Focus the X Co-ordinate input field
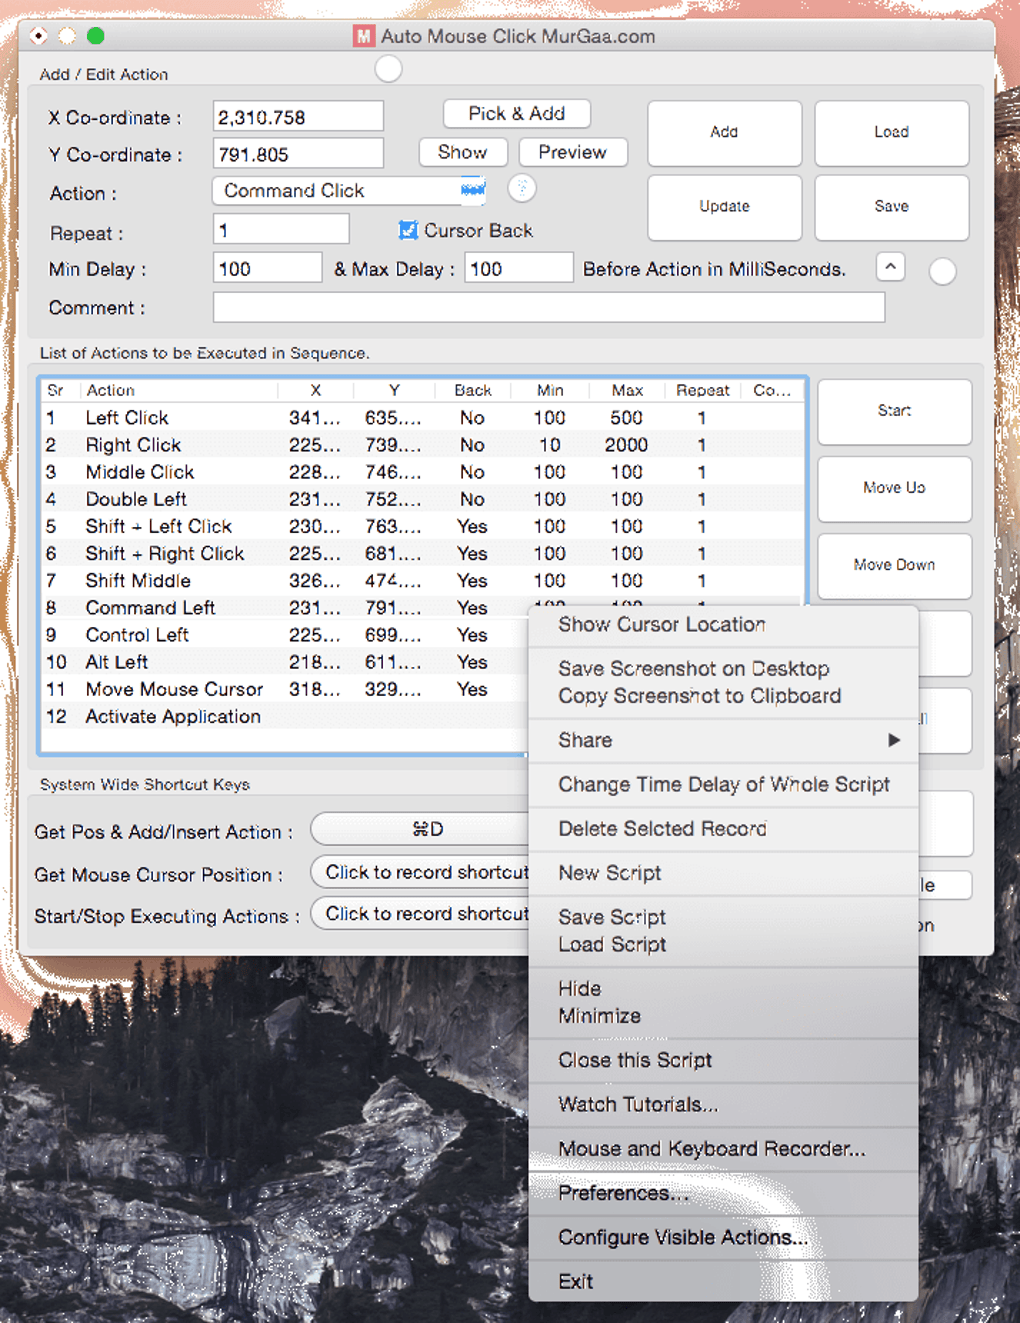Viewport: 1020px width, 1323px height. [298, 116]
